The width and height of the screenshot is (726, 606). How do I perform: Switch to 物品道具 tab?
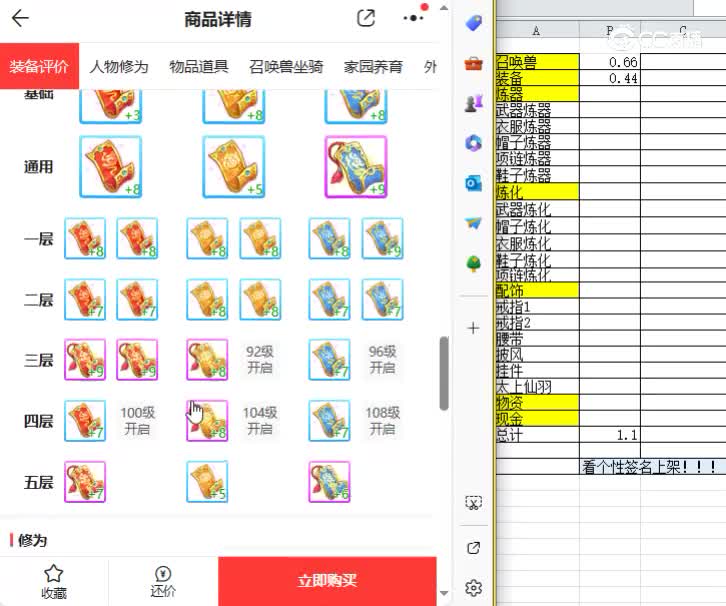(199, 67)
